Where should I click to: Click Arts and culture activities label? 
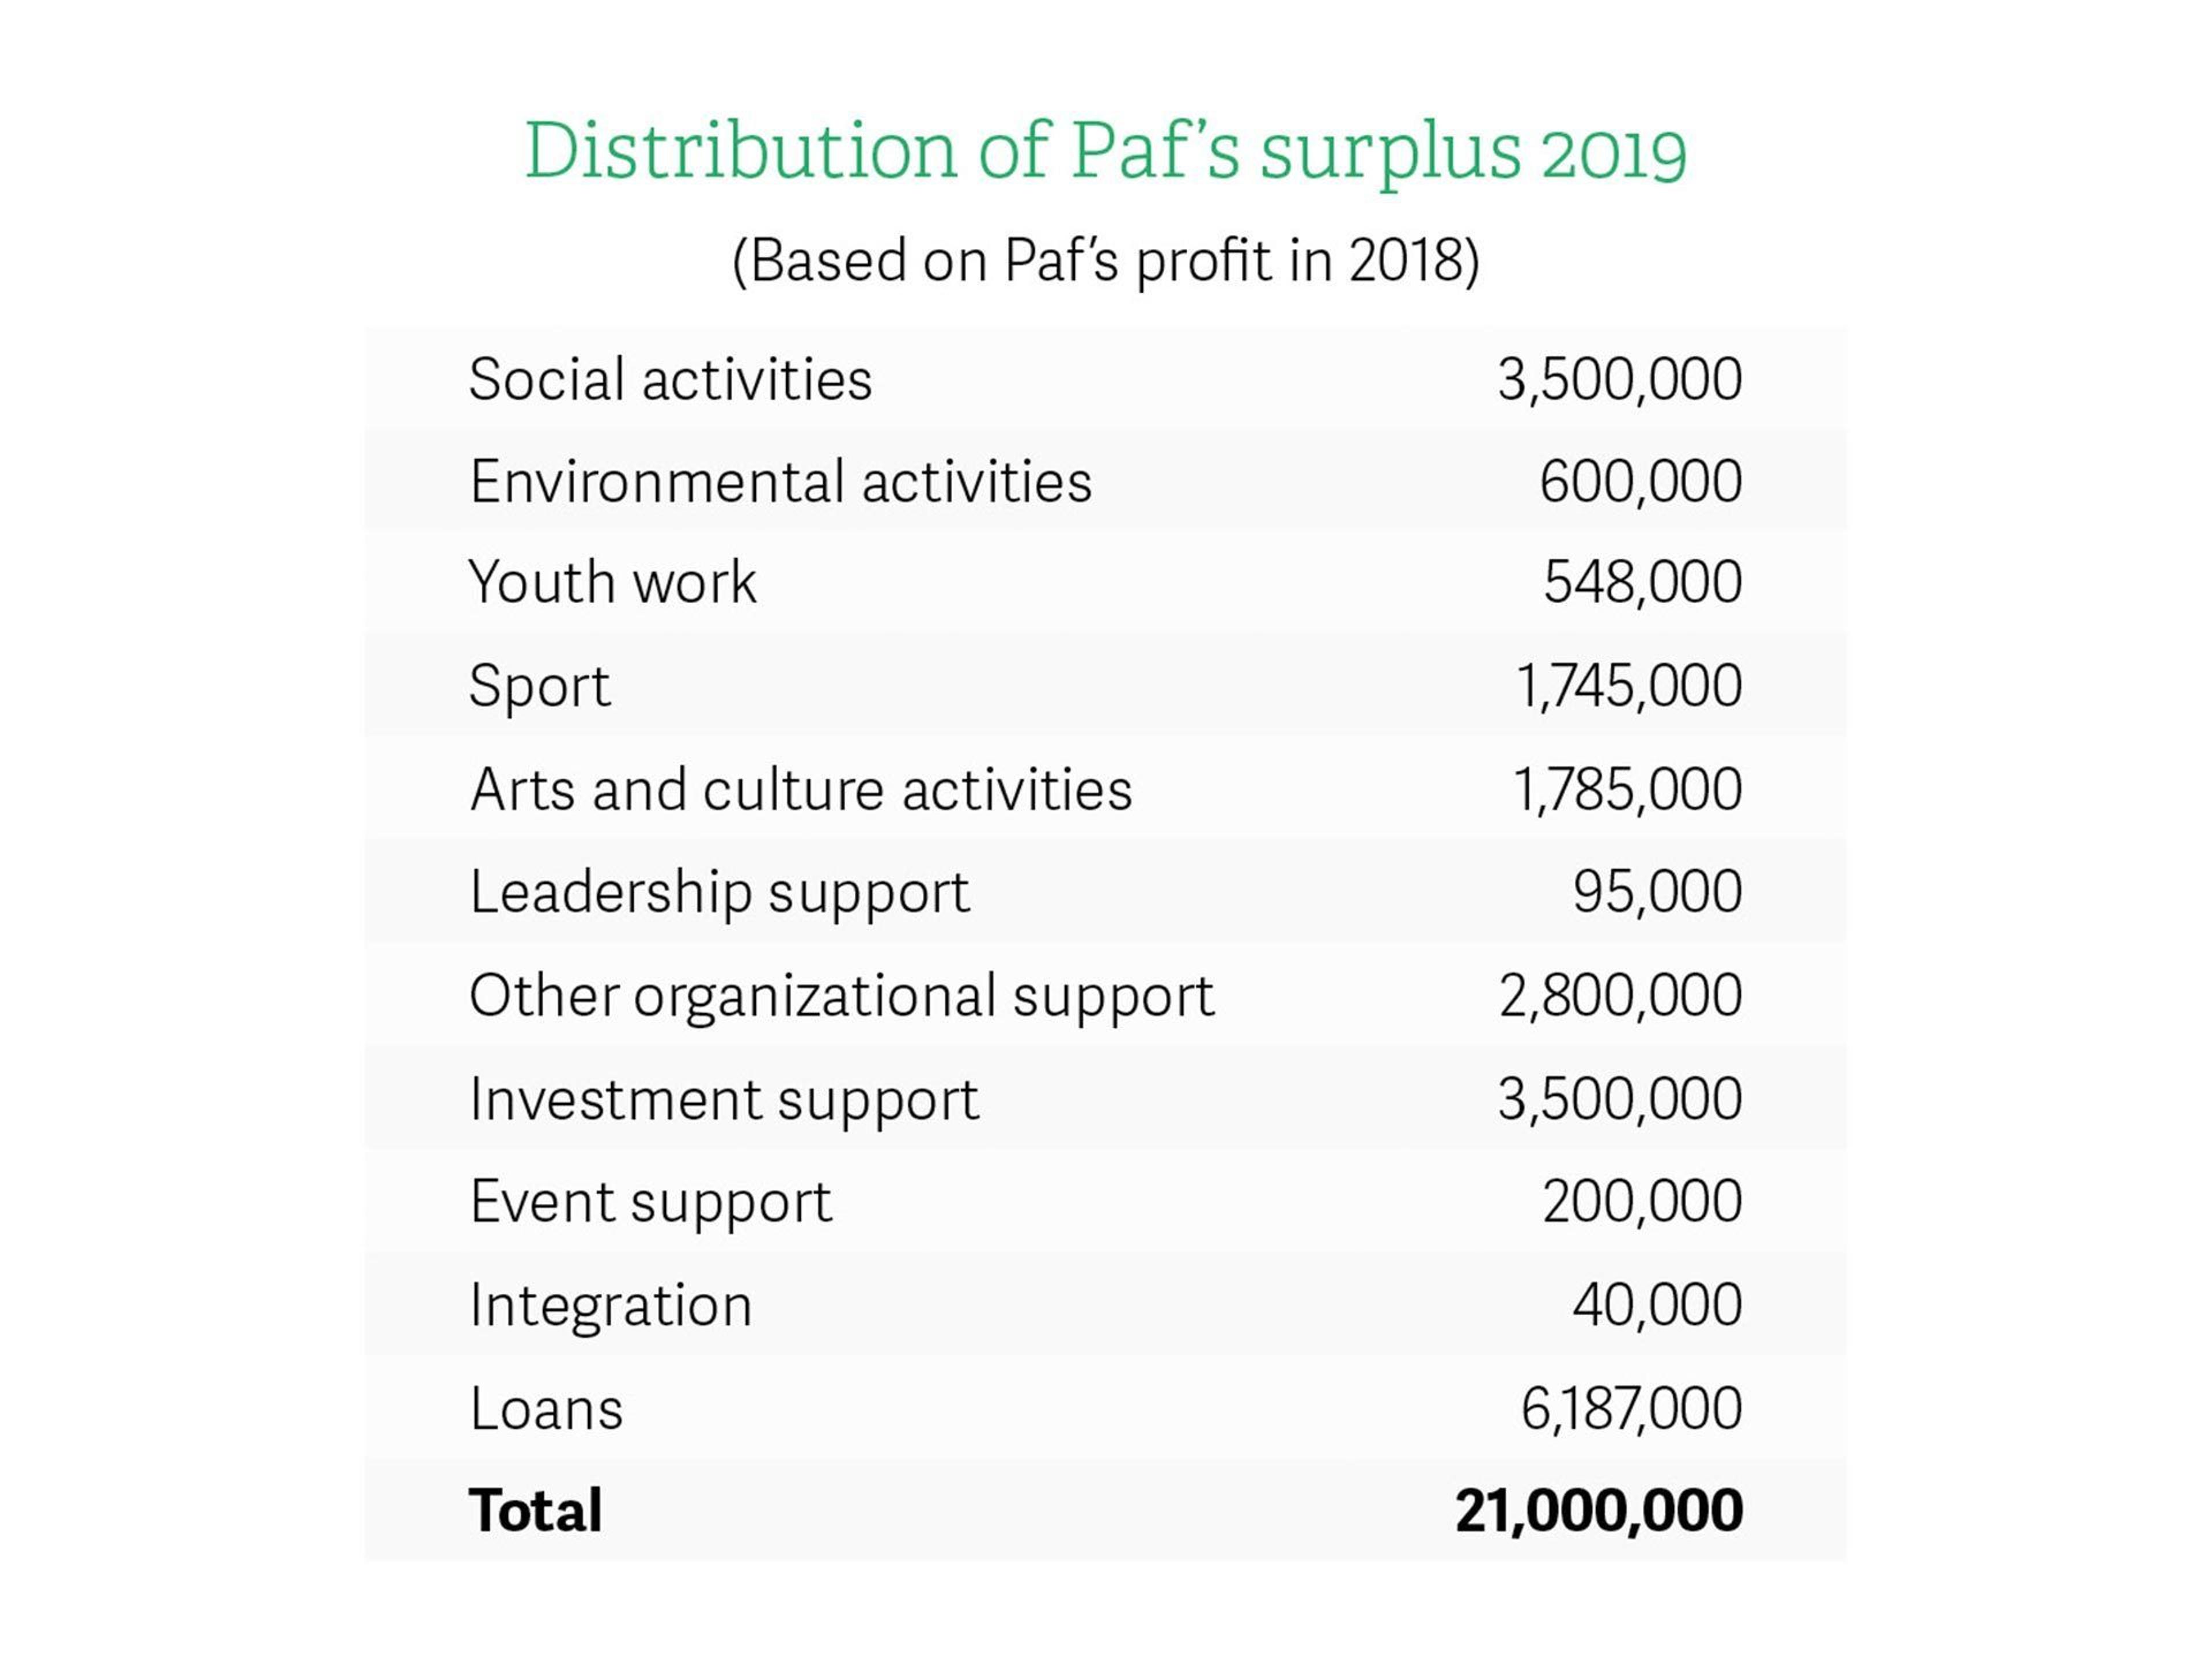click(x=801, y=790)
